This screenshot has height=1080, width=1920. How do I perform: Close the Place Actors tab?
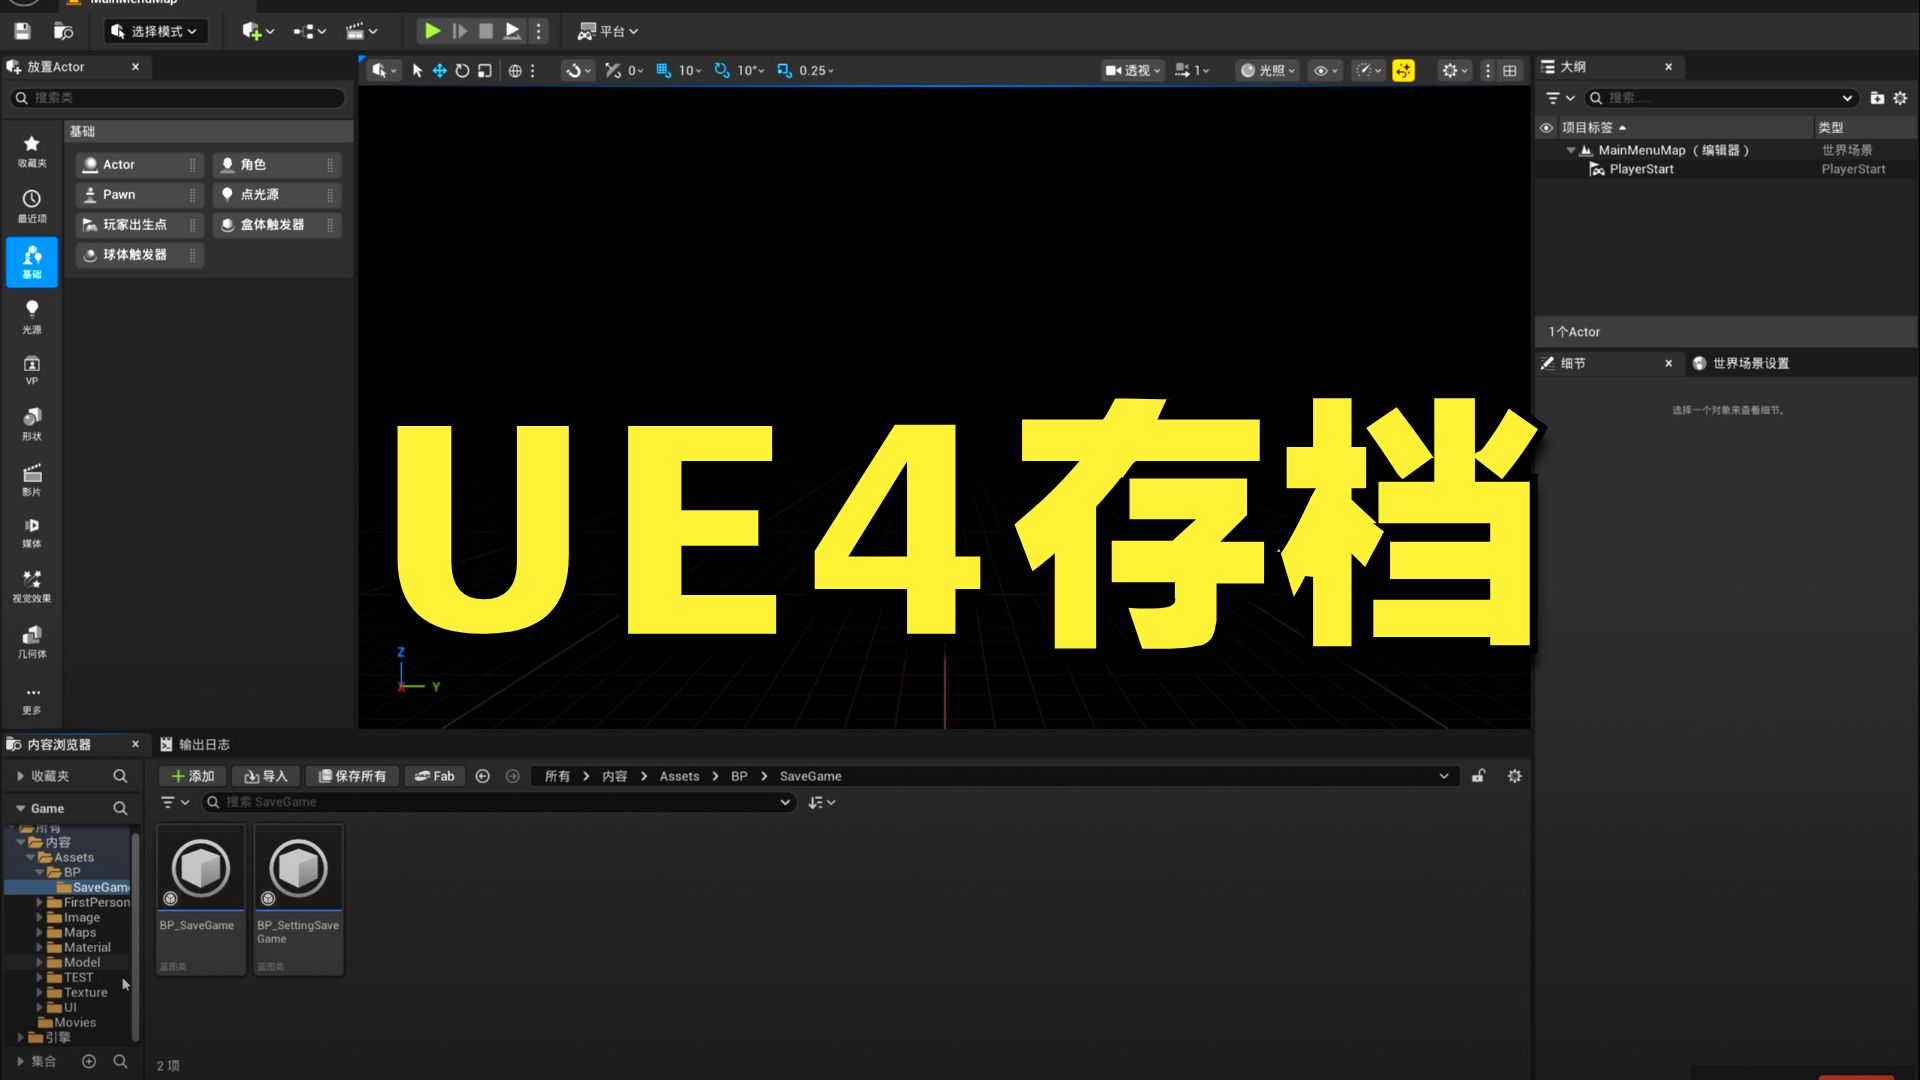[135, 67]
